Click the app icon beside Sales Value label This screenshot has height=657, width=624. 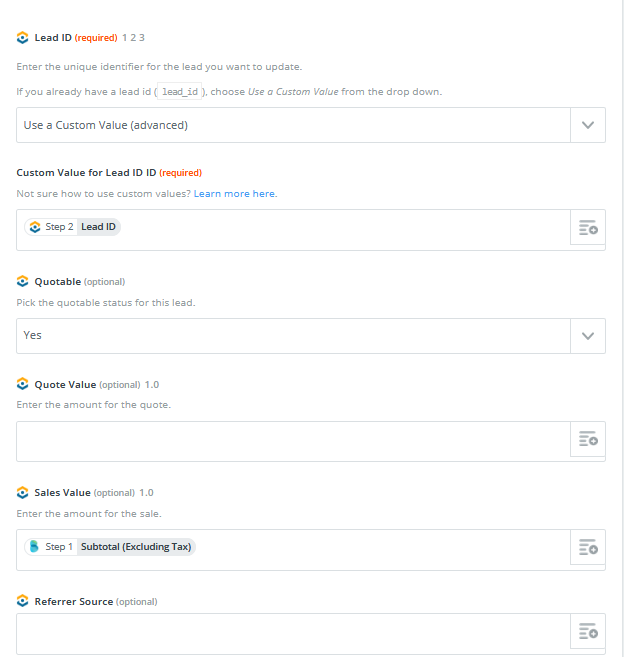point(23,493)
